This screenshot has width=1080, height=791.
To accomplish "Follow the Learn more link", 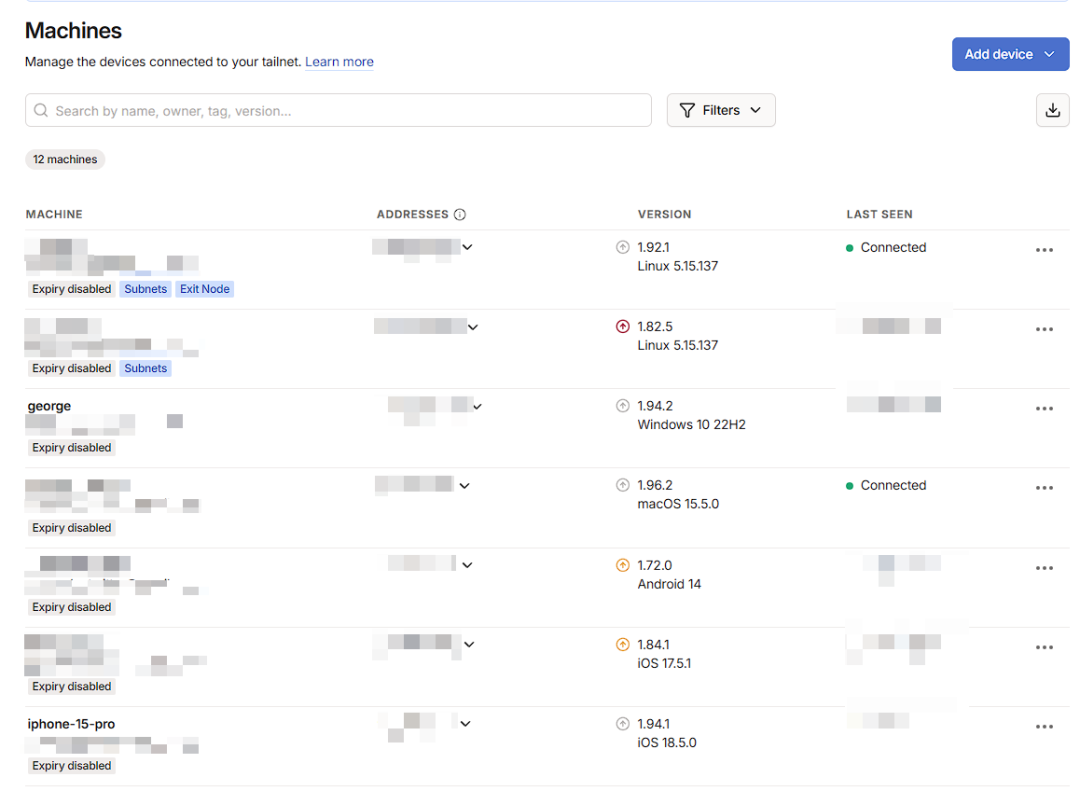I will (339, 61).
